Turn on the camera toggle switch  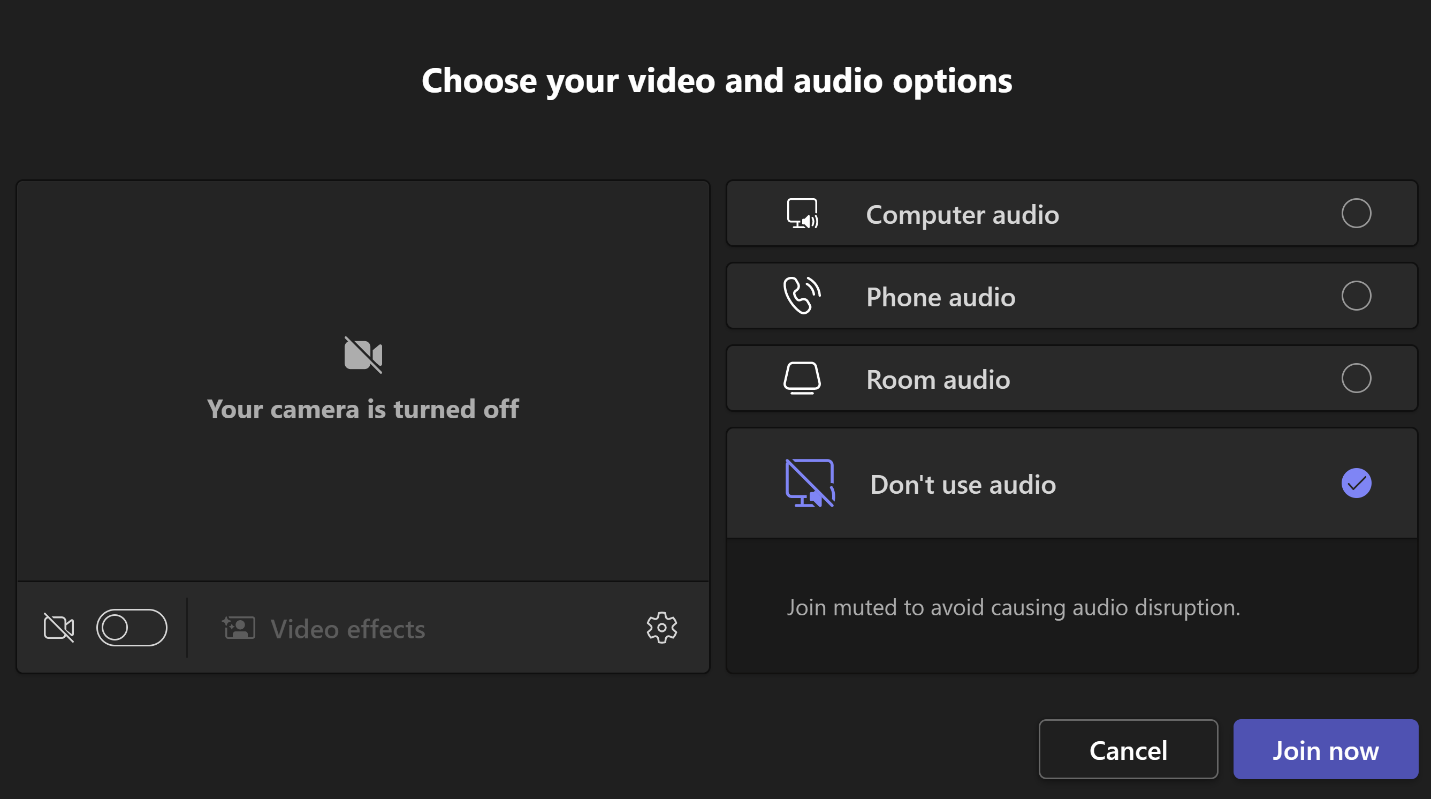(131, 628)
